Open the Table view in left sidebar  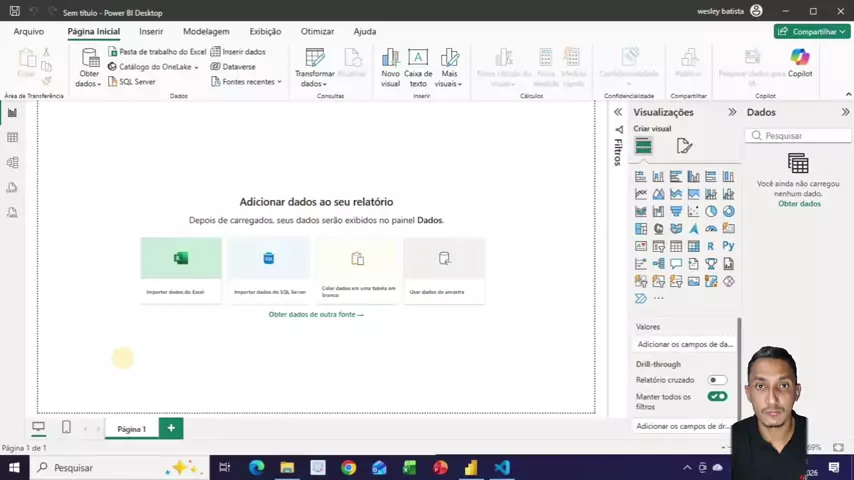pyautogui.click(x=12, y=138)
